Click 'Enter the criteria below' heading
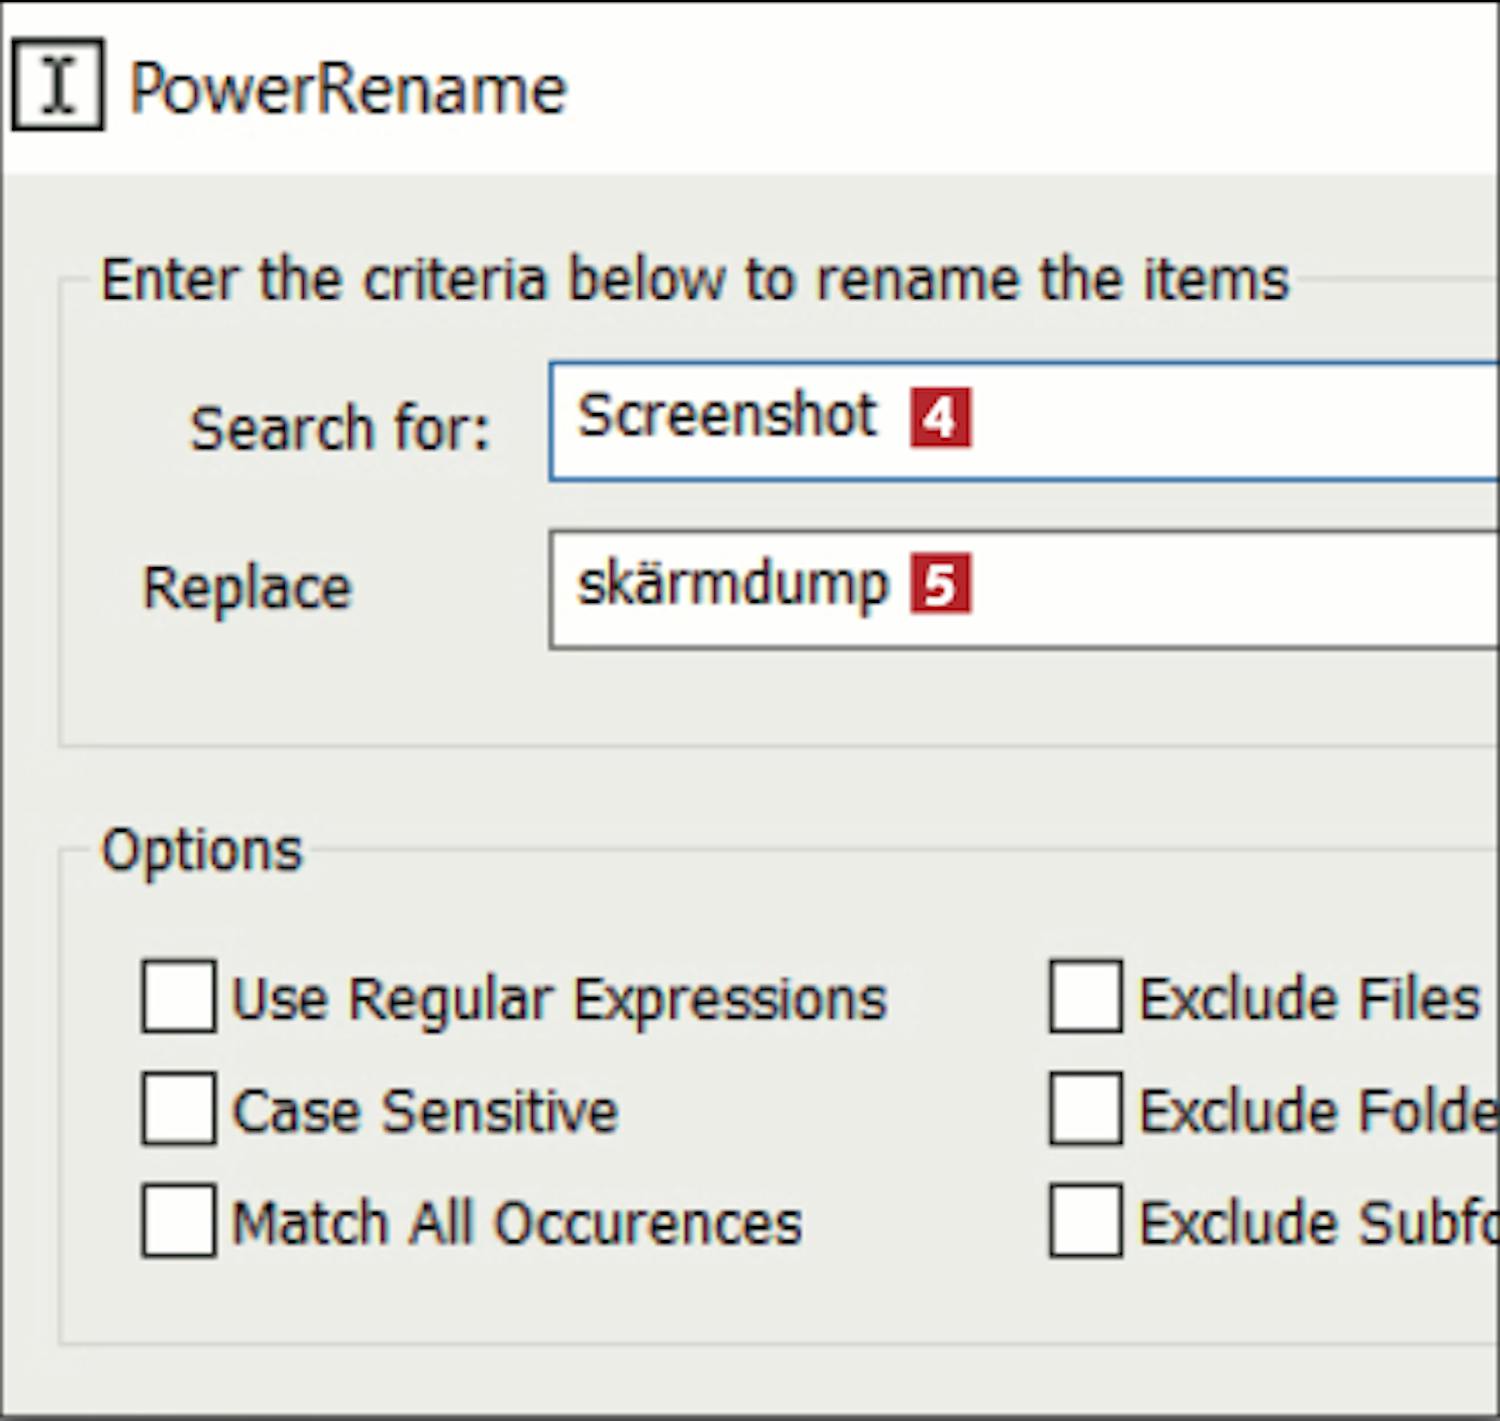The image size is (1500, 1421). click(695, 279)
